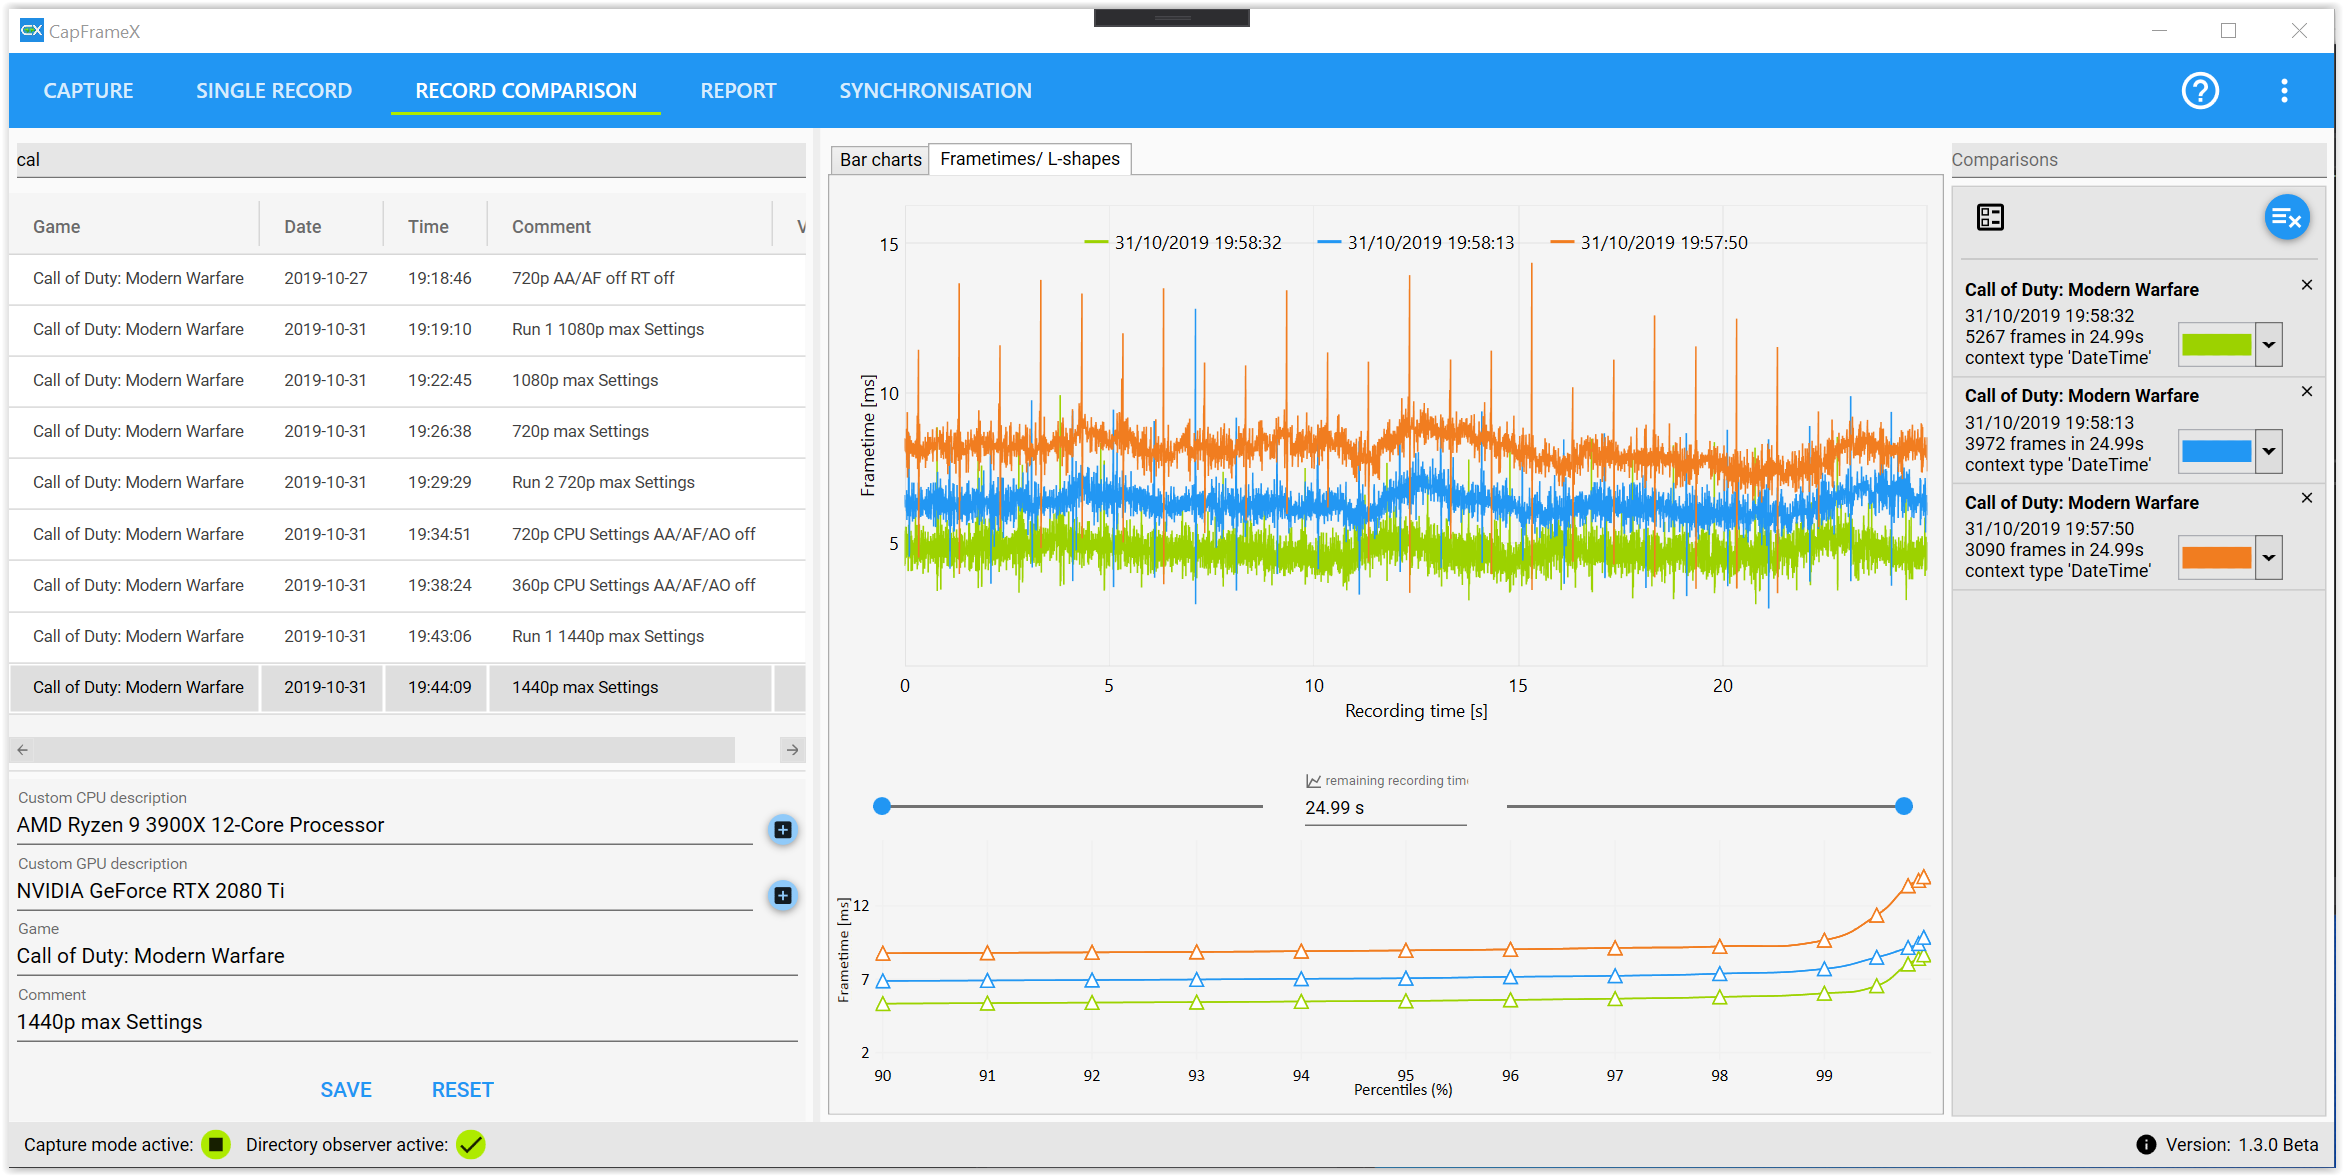2344x1176 pixels.
Task: Open the blue color dropdown arrow
Action: pos(2269,451)
